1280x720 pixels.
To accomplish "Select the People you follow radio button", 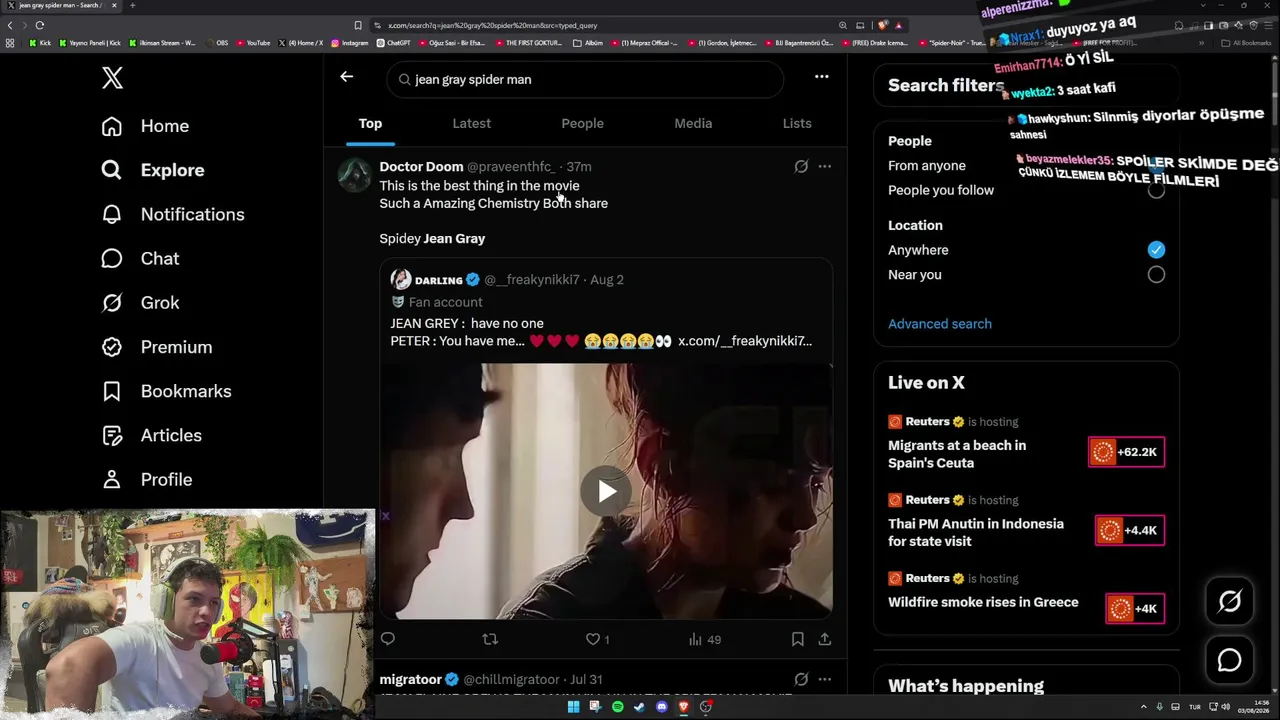I will 1156,190.
